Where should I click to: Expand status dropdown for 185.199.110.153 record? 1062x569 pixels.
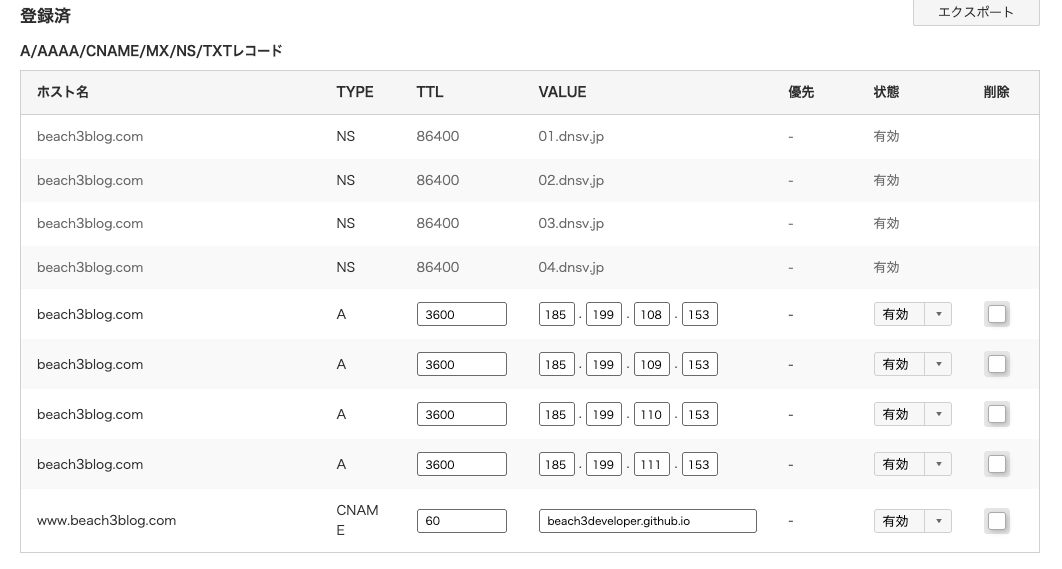click(912, 414)
